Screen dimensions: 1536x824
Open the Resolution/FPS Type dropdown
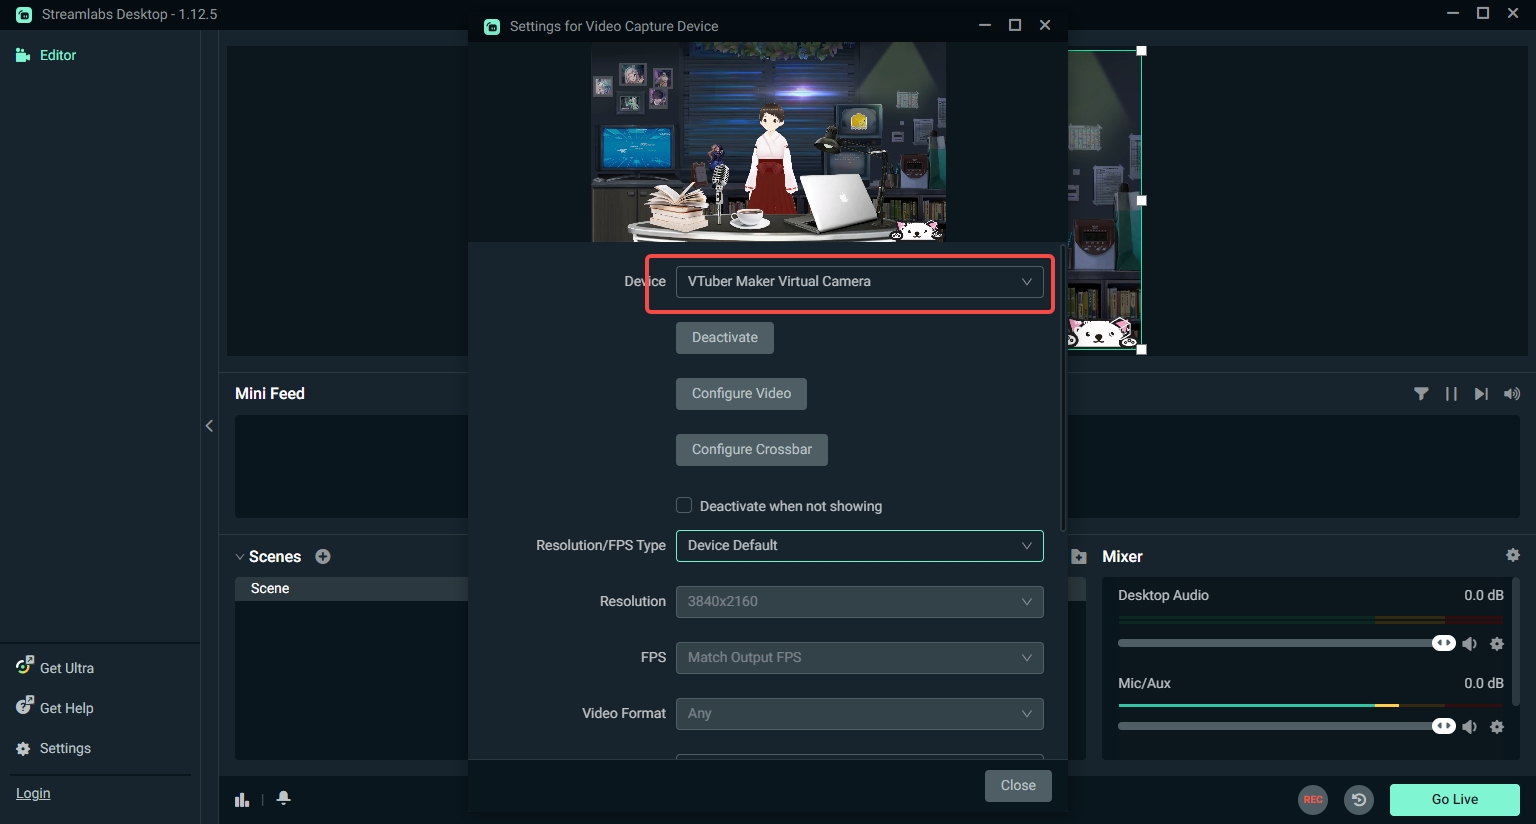click(859, 545)
